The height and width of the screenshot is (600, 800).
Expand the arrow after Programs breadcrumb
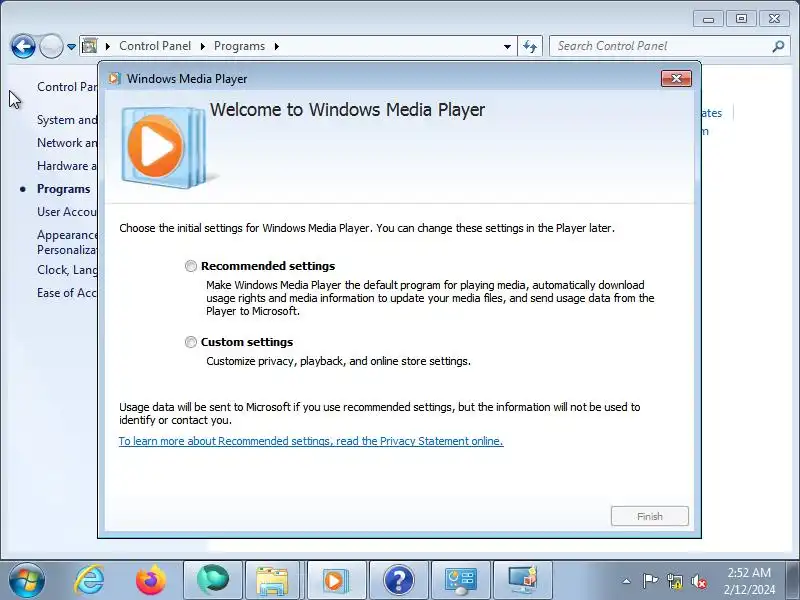click(x=277, y=46)
